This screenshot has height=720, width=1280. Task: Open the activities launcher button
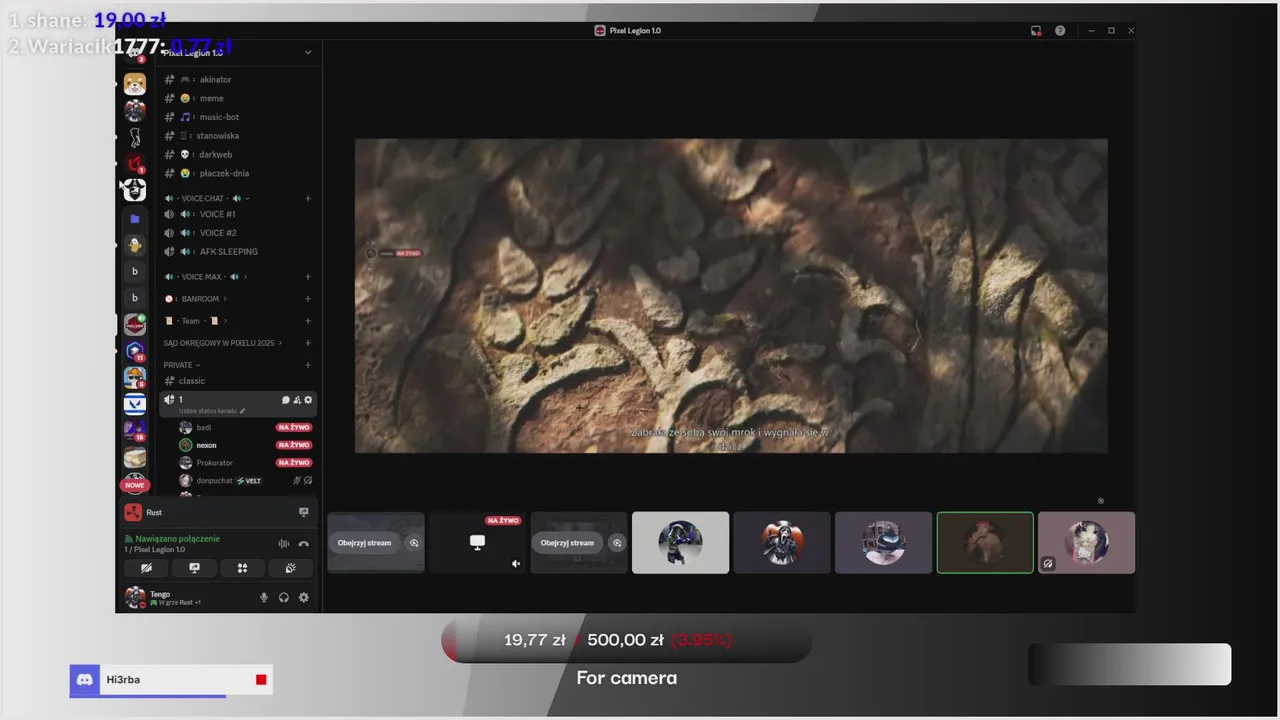click(242, 568)
